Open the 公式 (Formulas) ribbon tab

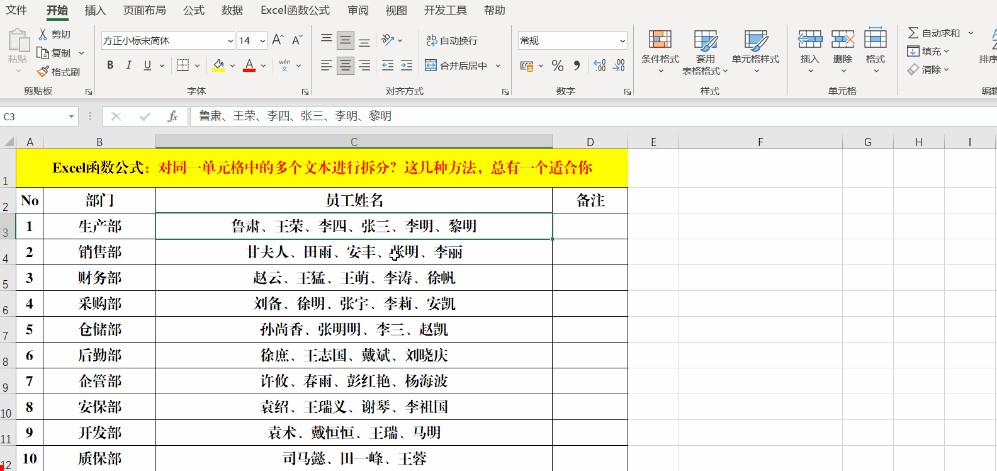(194, 10)
